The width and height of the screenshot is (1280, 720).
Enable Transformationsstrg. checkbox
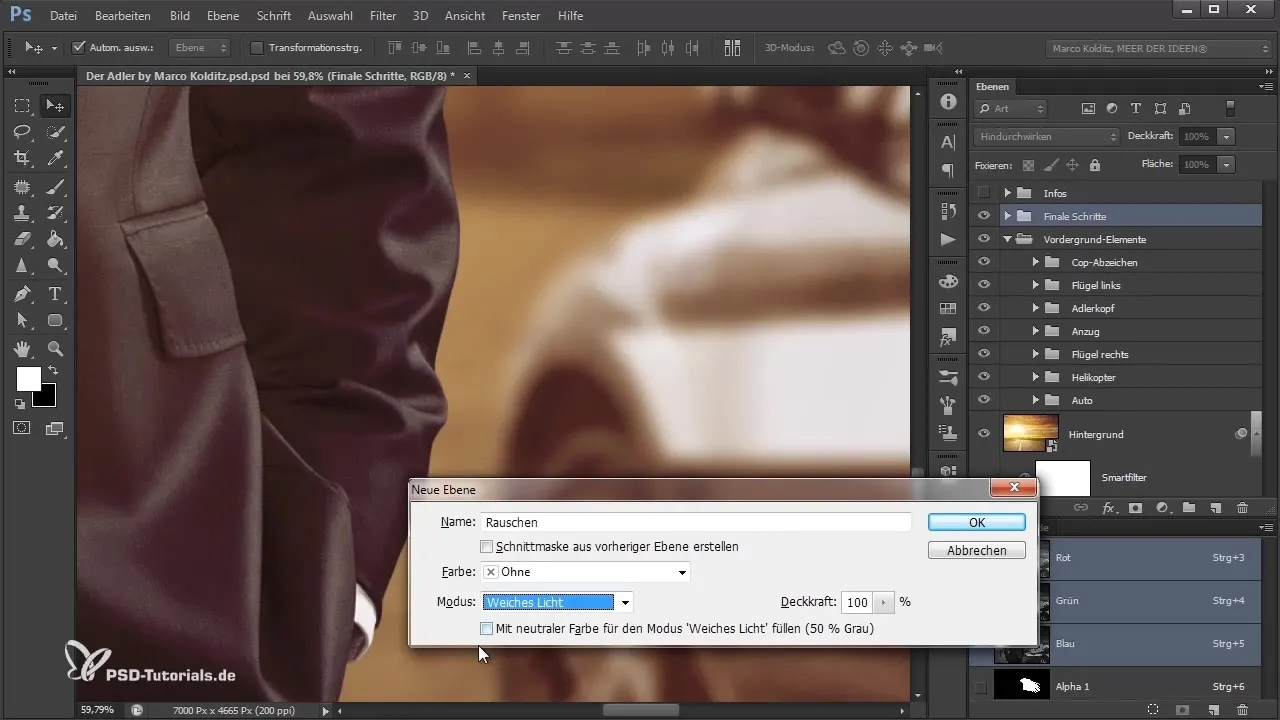click(x=256, y=47)
